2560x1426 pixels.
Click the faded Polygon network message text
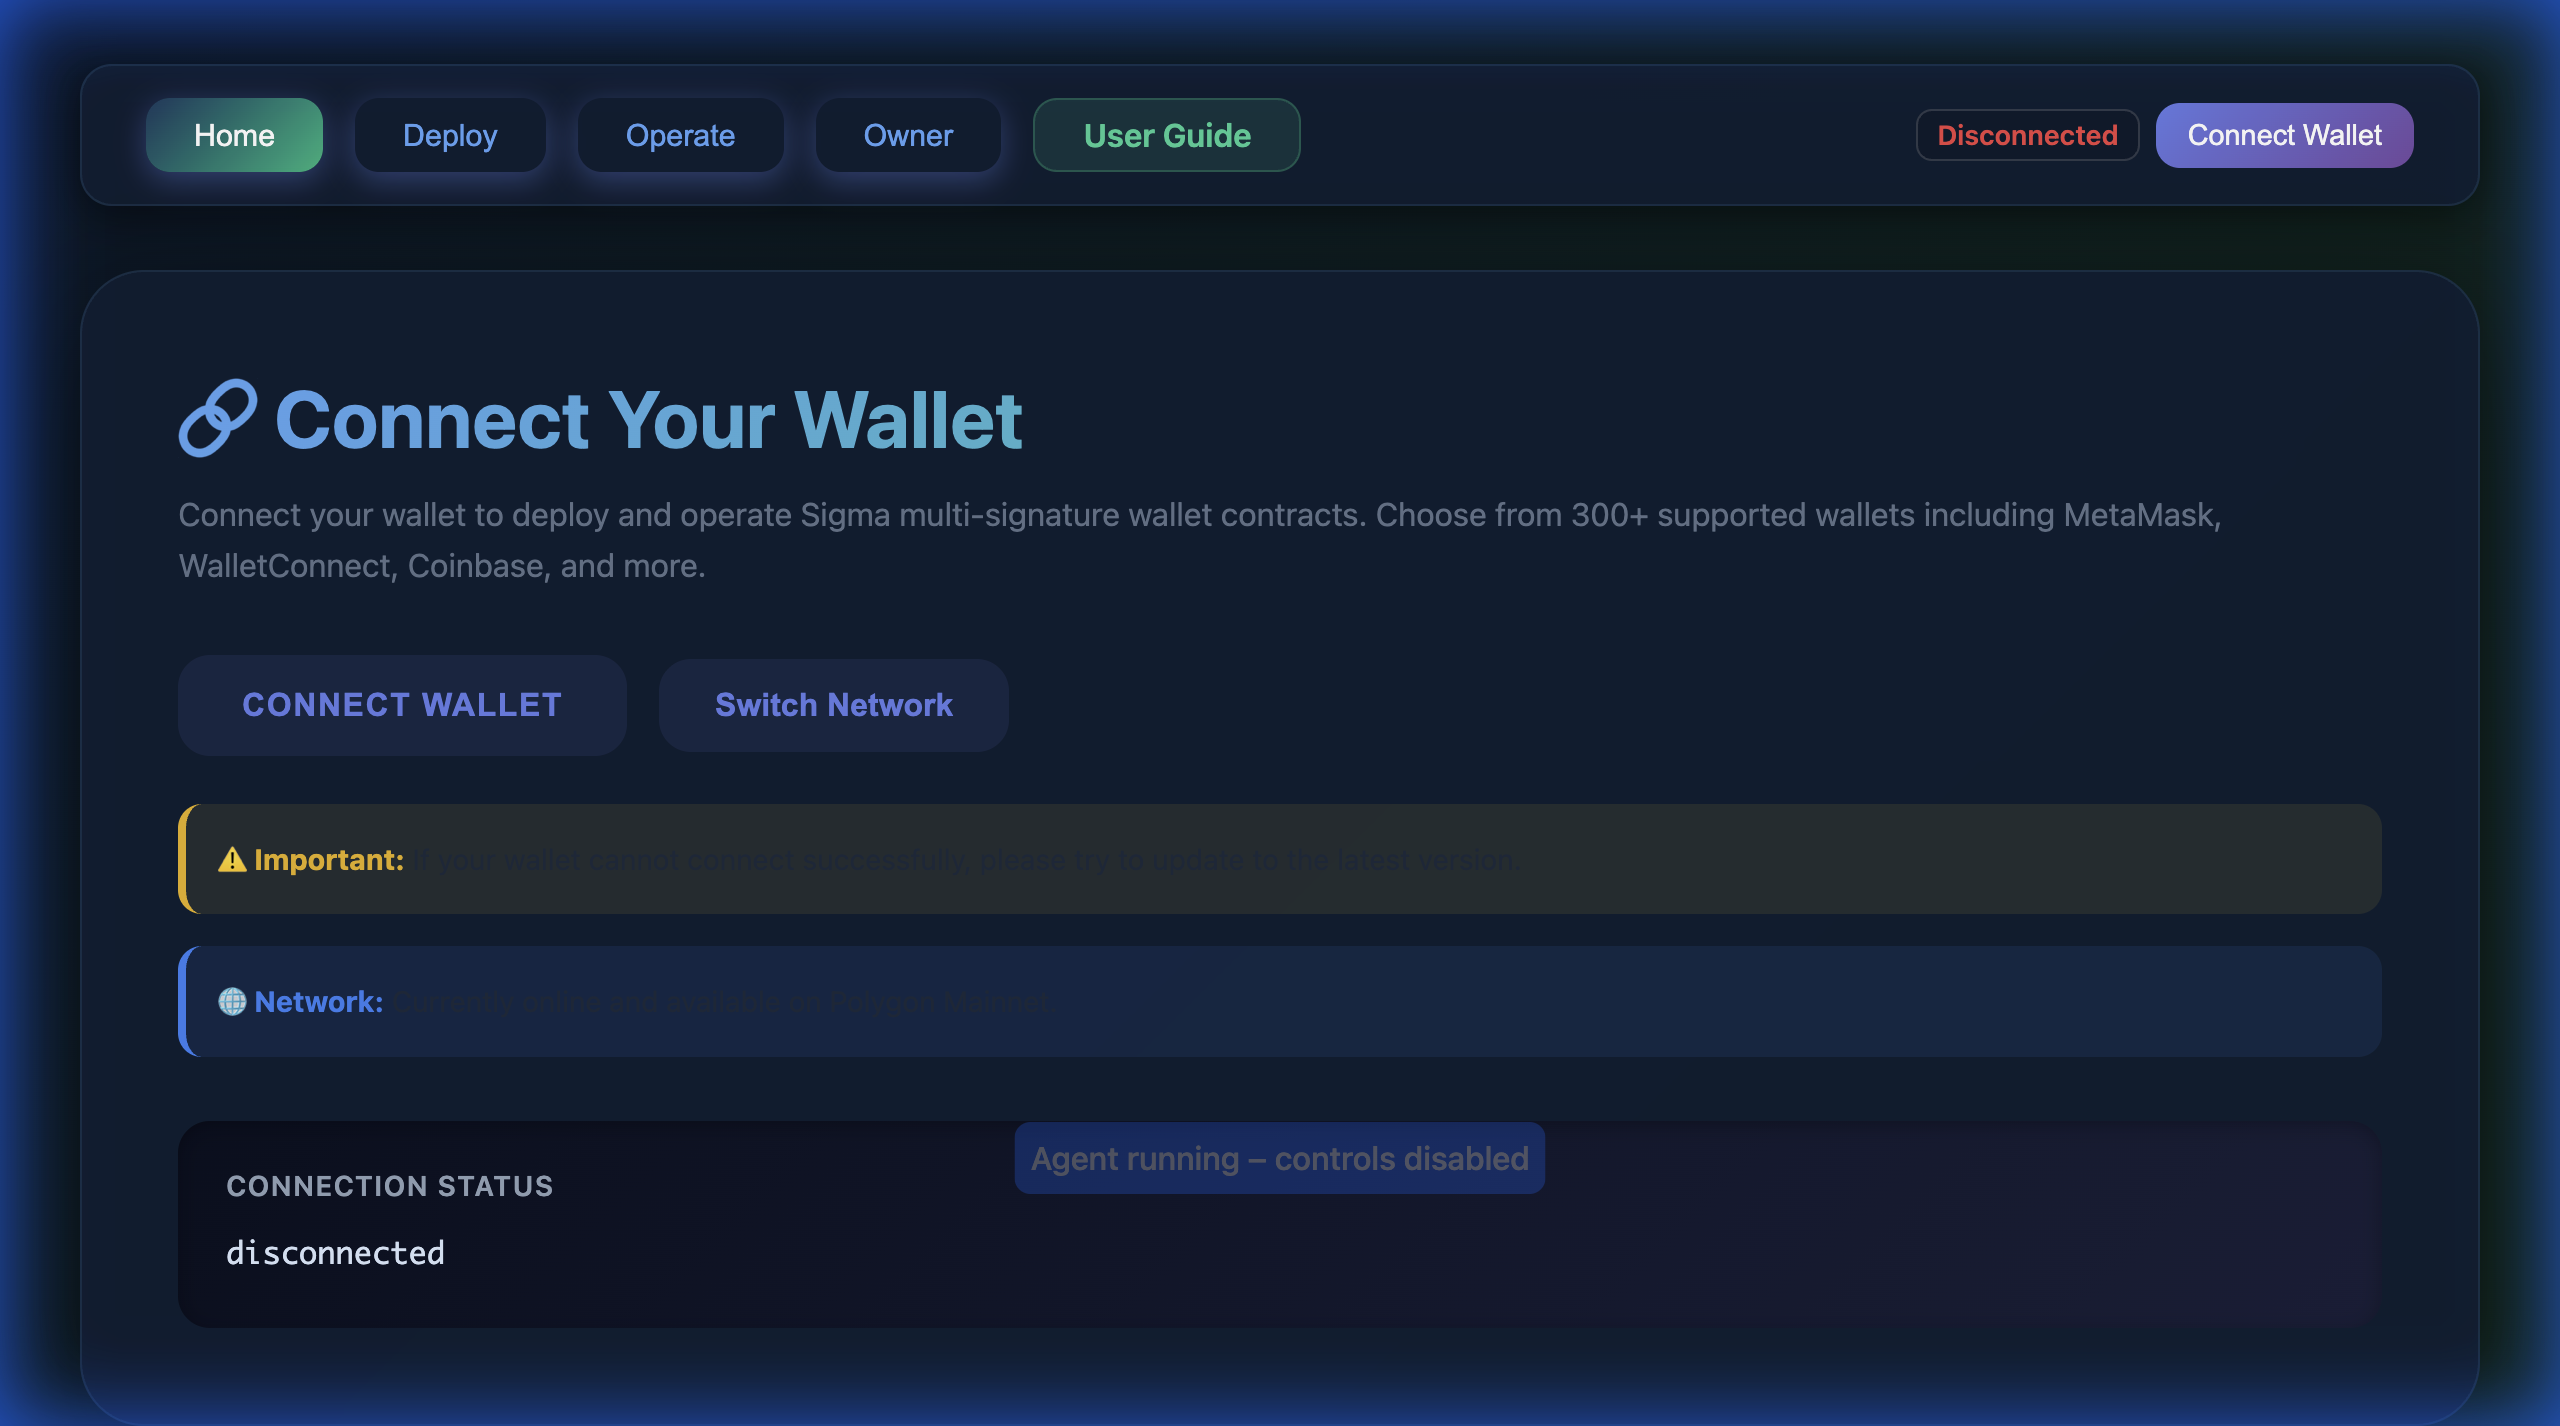[x=722, y=1002]
